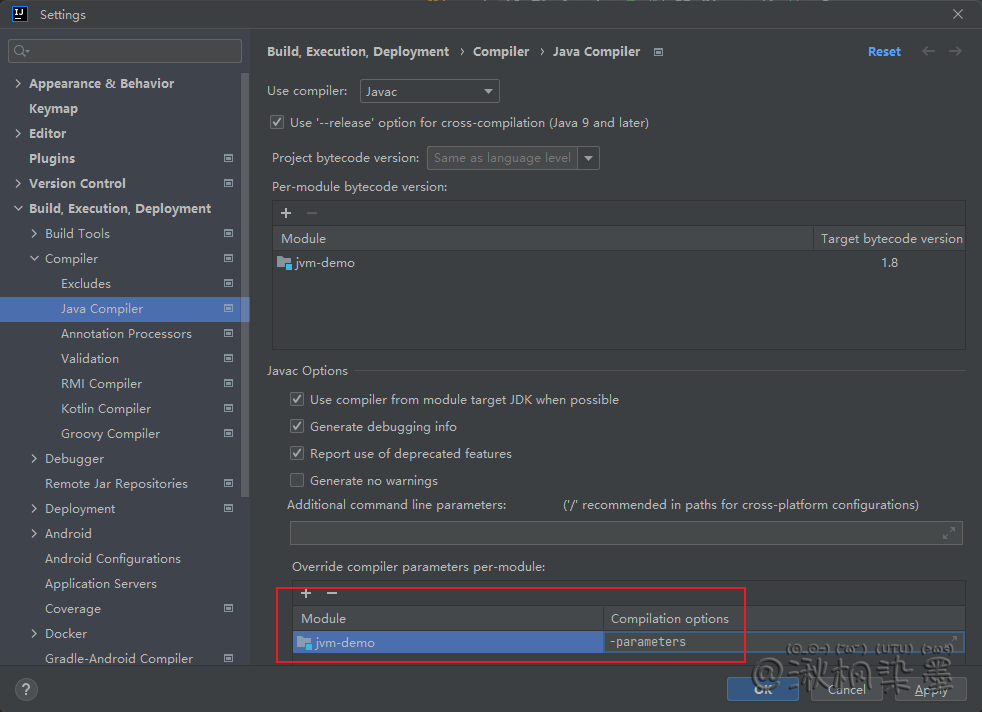Viewport: 982px width, 712px height.
Task: Enable Generate no warnings checkbox
Action: point(297,481)
